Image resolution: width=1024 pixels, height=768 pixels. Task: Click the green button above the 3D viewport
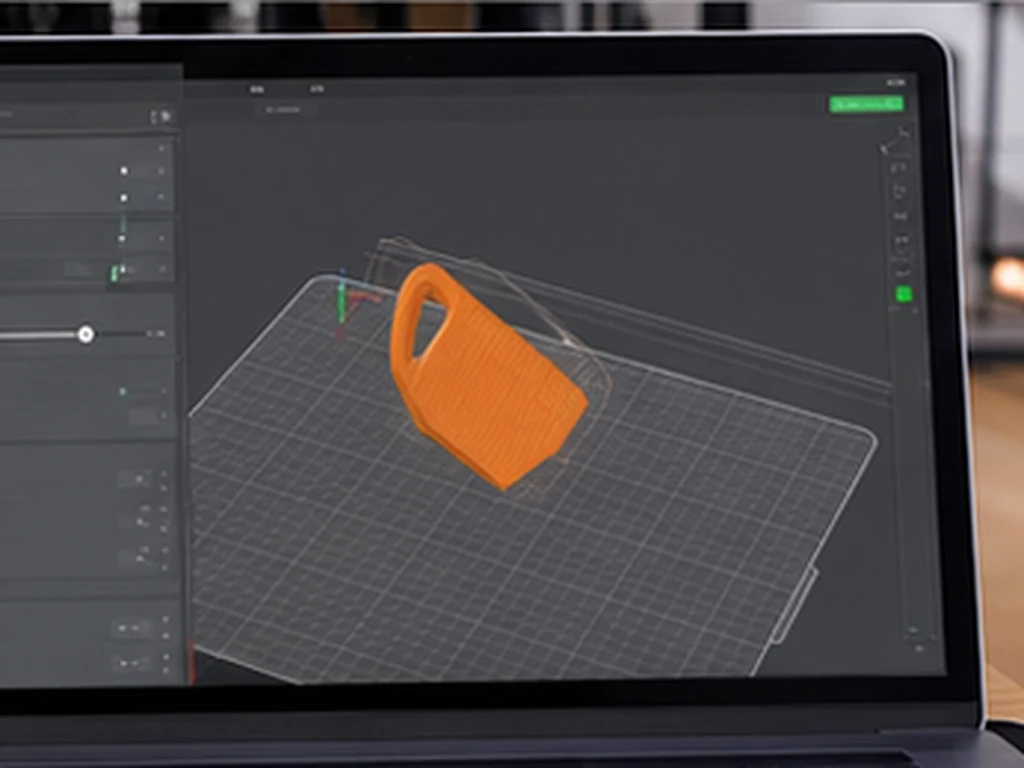[866, 104]
